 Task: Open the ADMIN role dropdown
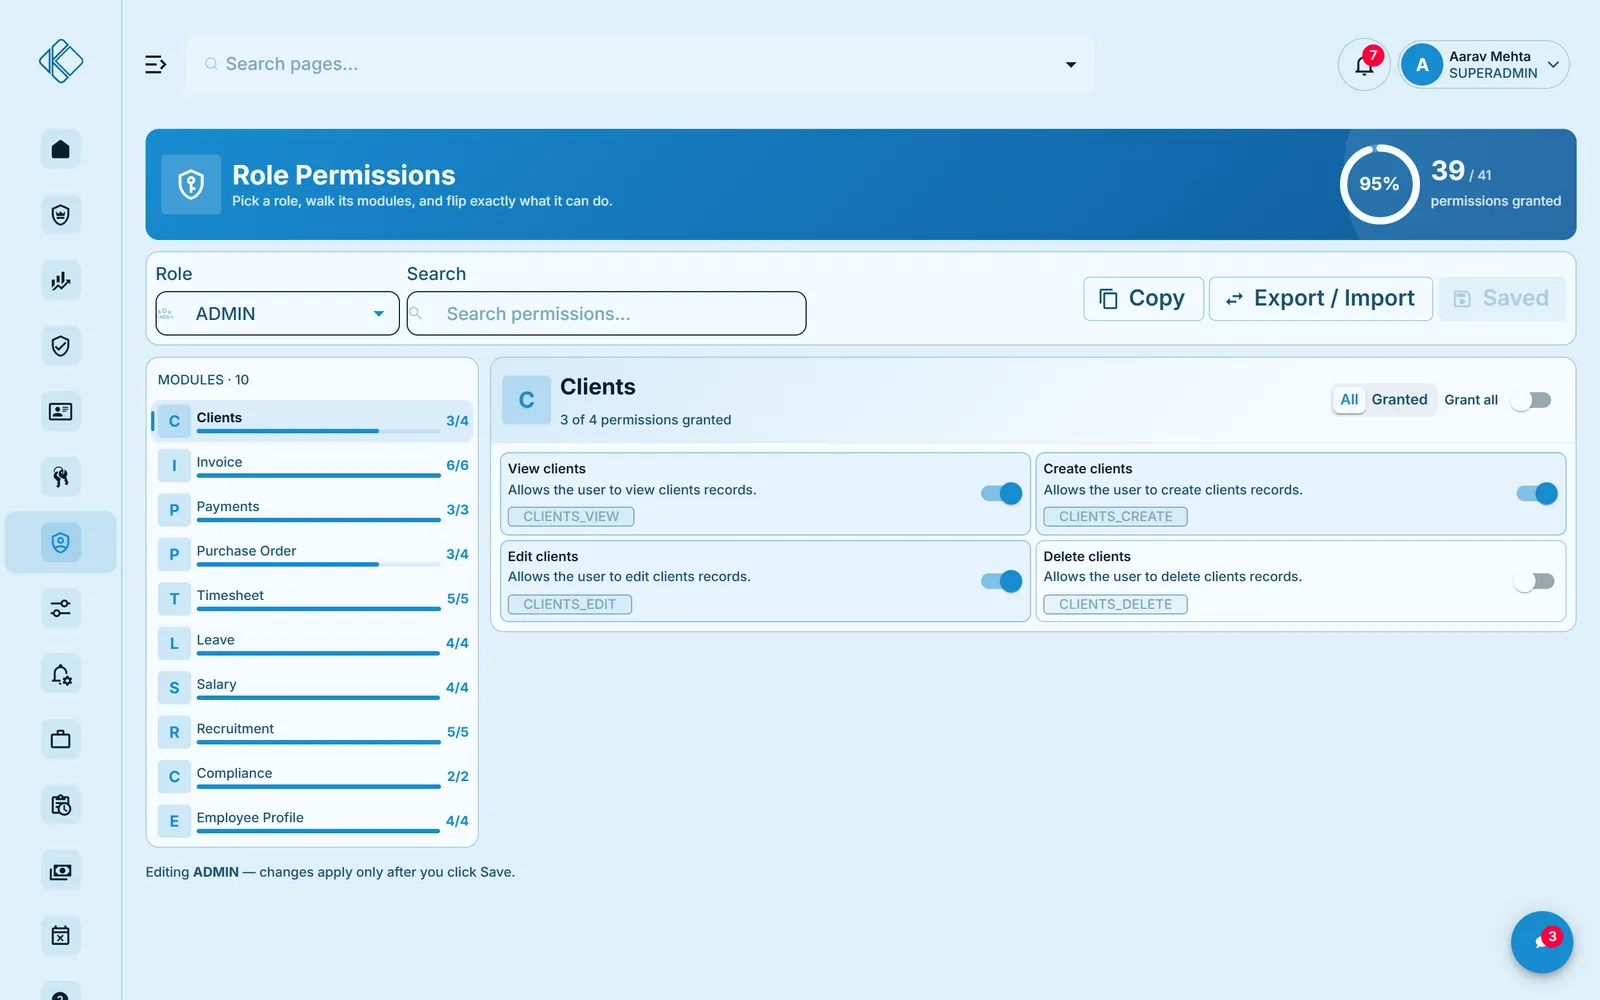pos(277,314)
